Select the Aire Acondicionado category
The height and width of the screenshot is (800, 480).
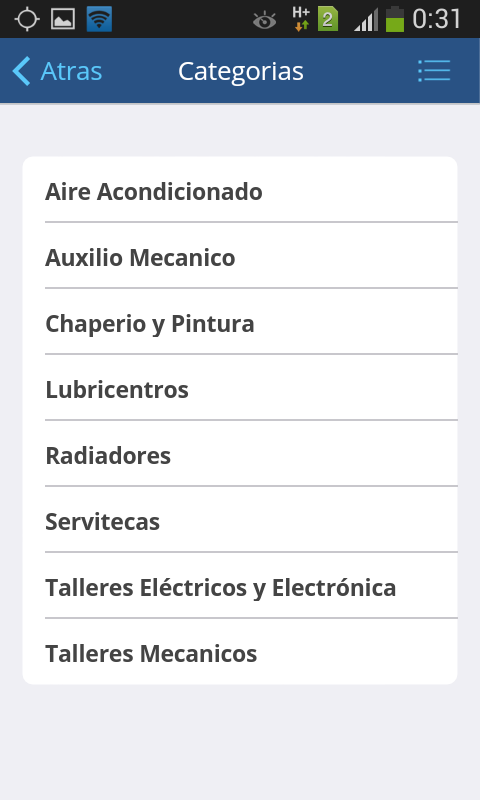(240, 190)
